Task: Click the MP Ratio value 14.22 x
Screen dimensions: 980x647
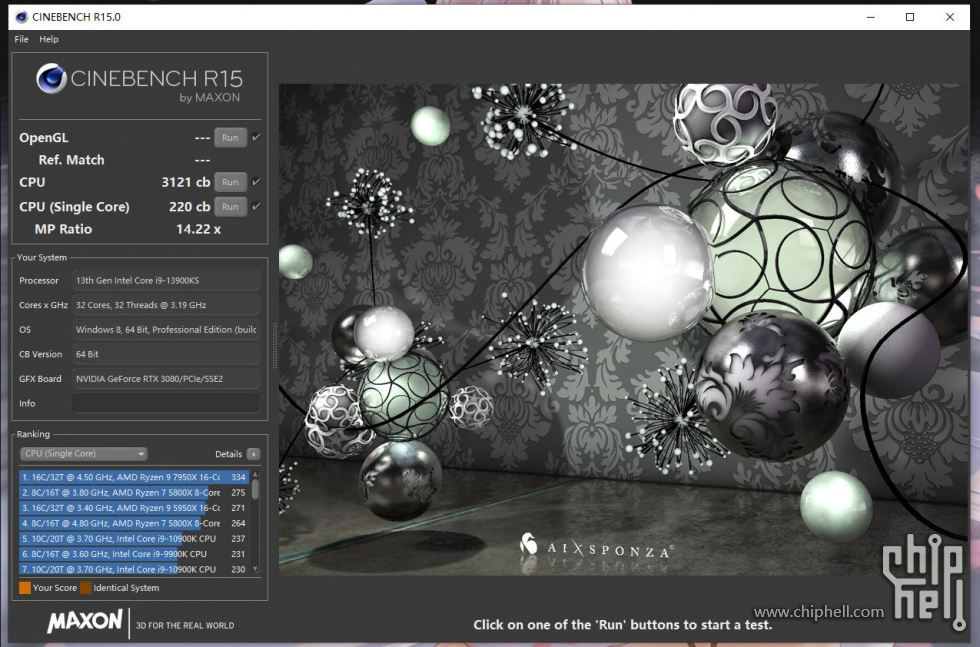Action: [x=198, y=229]
